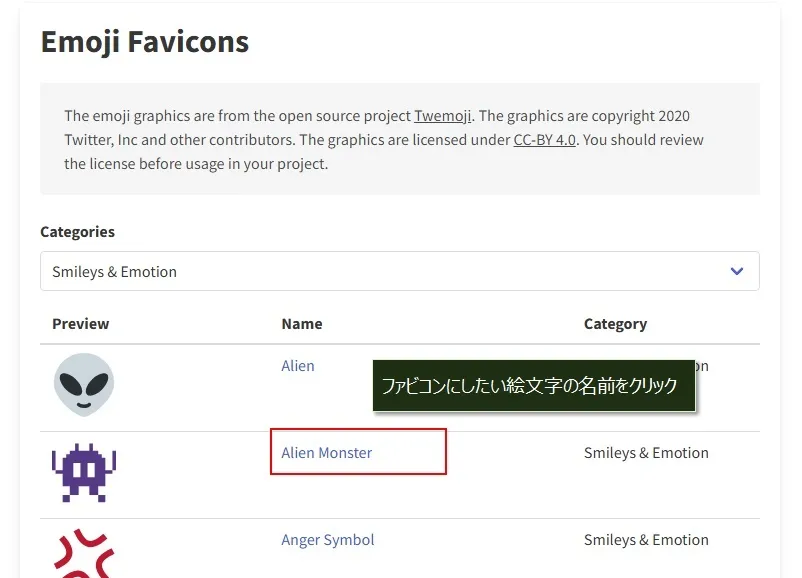Screen dimensions: 802x578
Task: Open the Anger Symbol name link
Action: (328, 540)
